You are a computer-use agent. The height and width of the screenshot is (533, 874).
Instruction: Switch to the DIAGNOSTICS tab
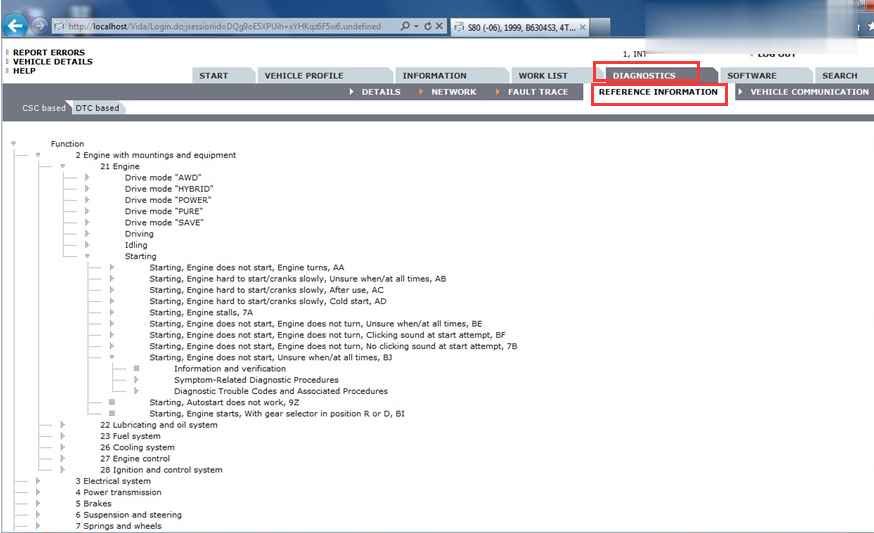click(644, 76)
